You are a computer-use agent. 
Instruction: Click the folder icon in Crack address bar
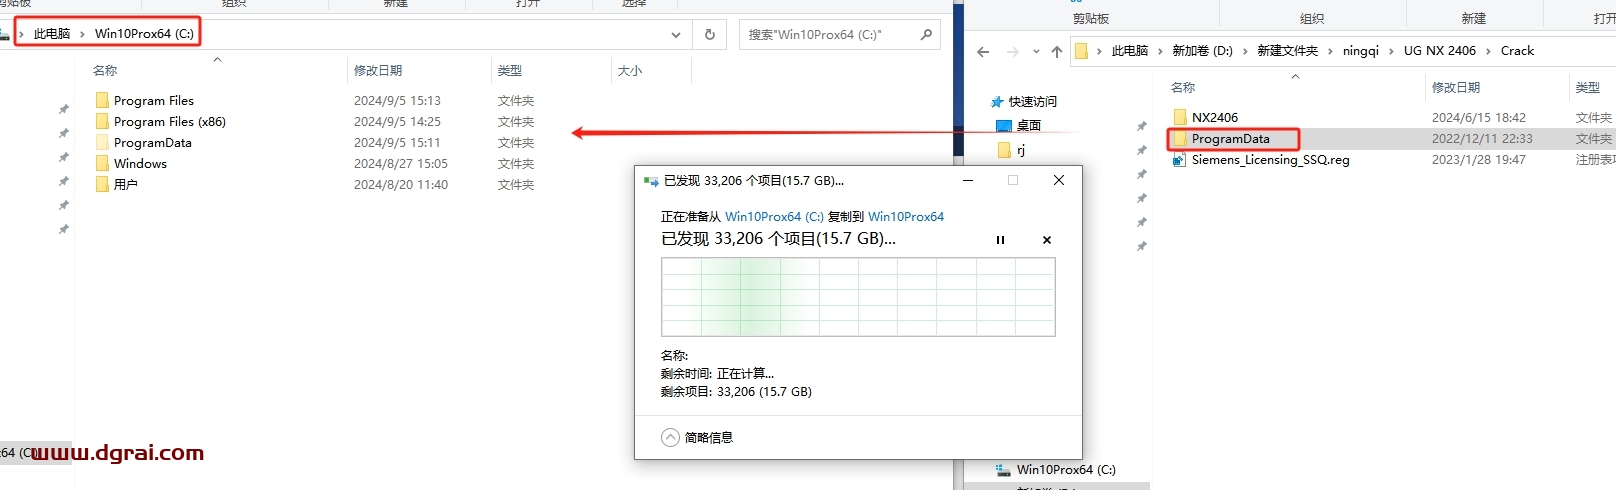coord(1081,51)
